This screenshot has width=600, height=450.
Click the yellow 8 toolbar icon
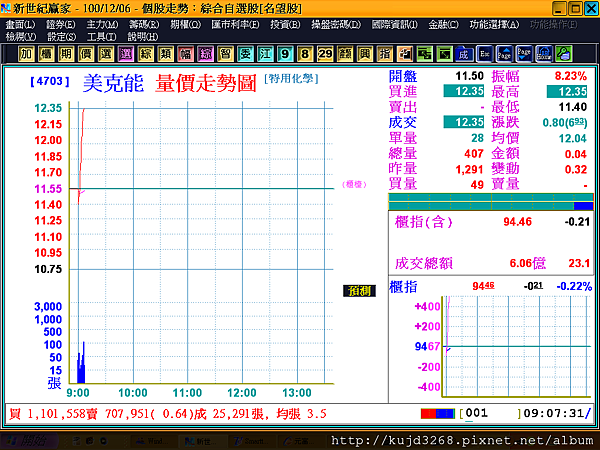pos(305,54)
